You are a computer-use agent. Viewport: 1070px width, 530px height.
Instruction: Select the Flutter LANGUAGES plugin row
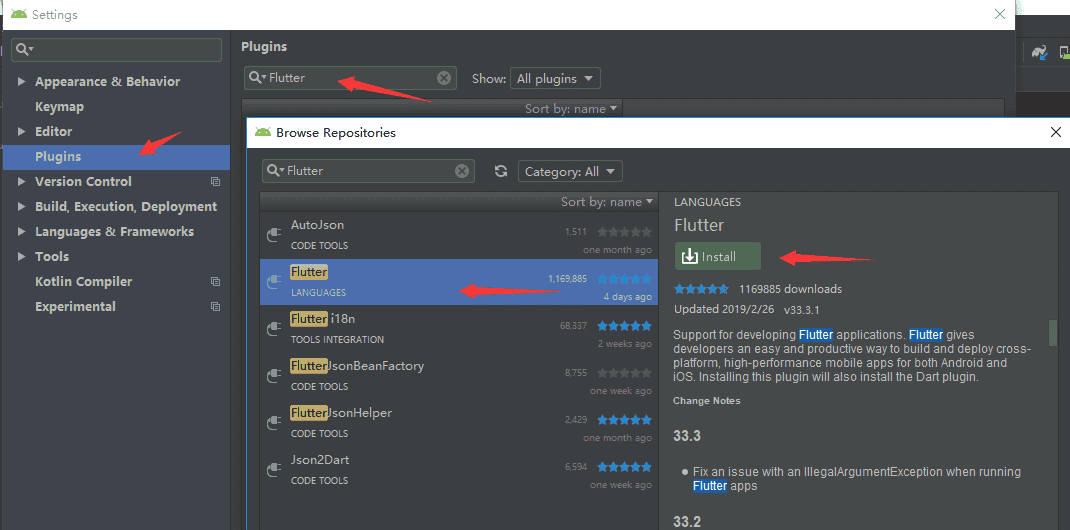(x=459, y=282)
